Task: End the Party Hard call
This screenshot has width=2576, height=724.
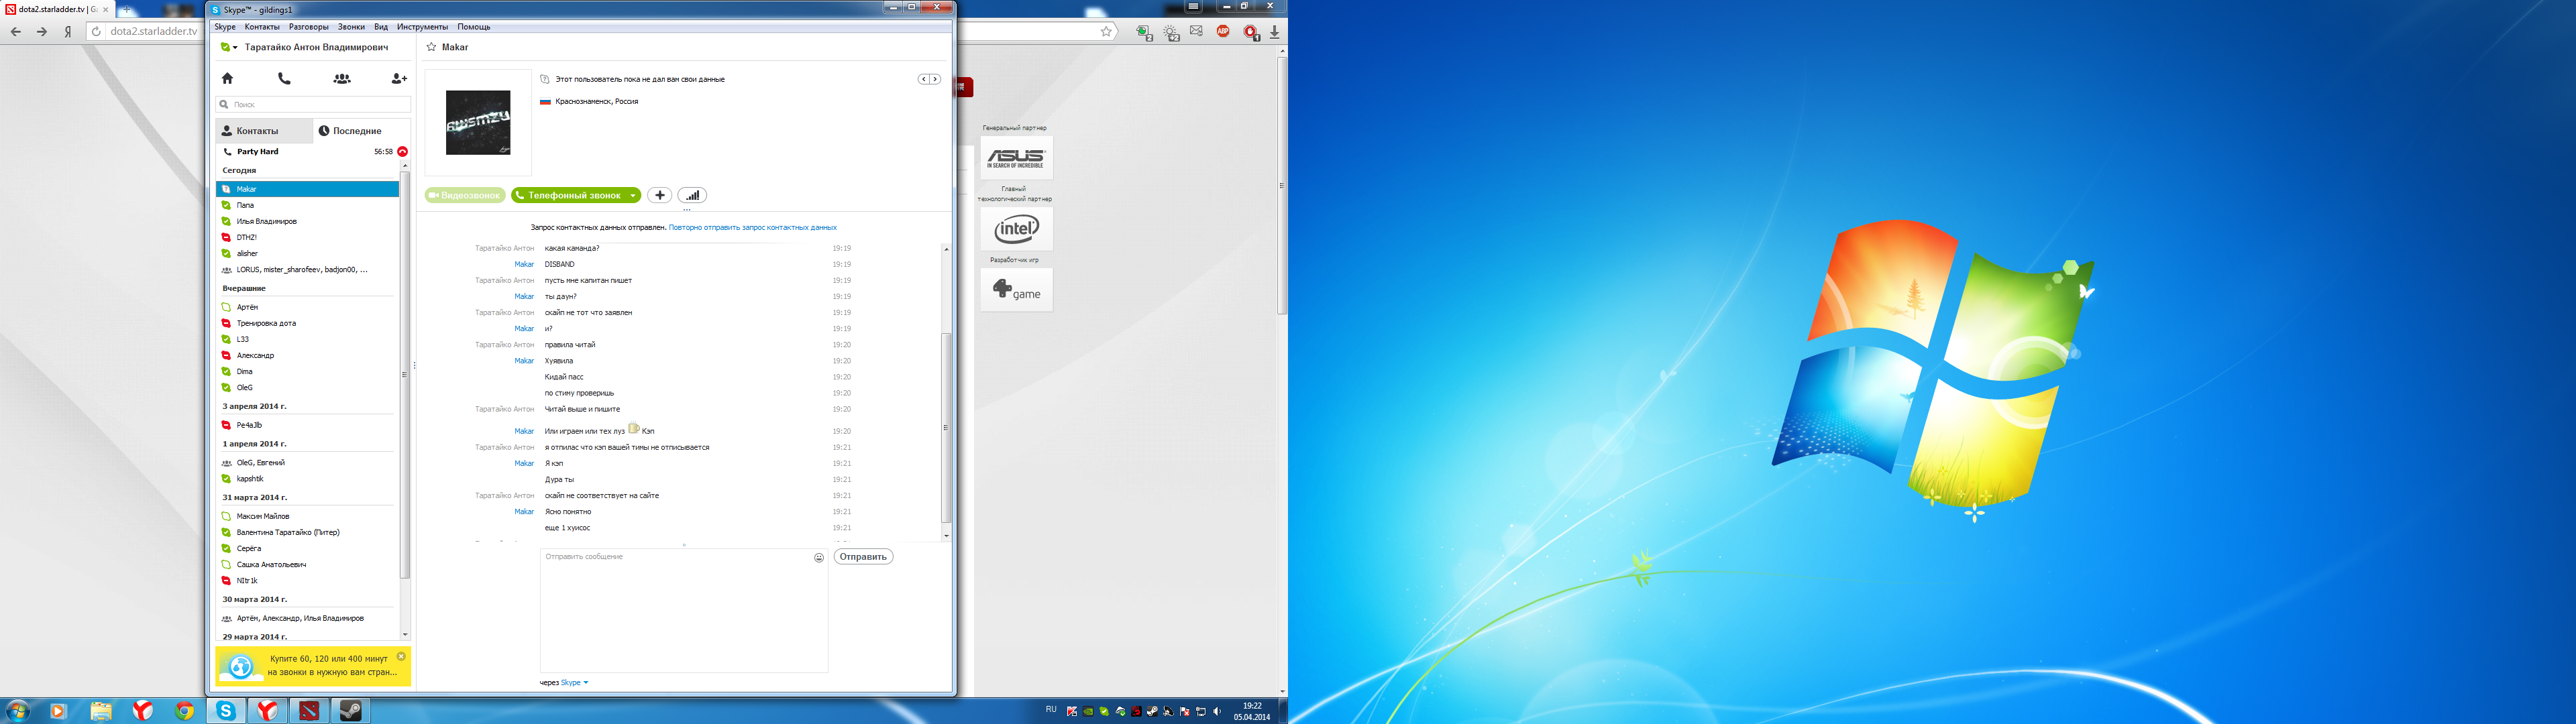Action: coord(403,152)
